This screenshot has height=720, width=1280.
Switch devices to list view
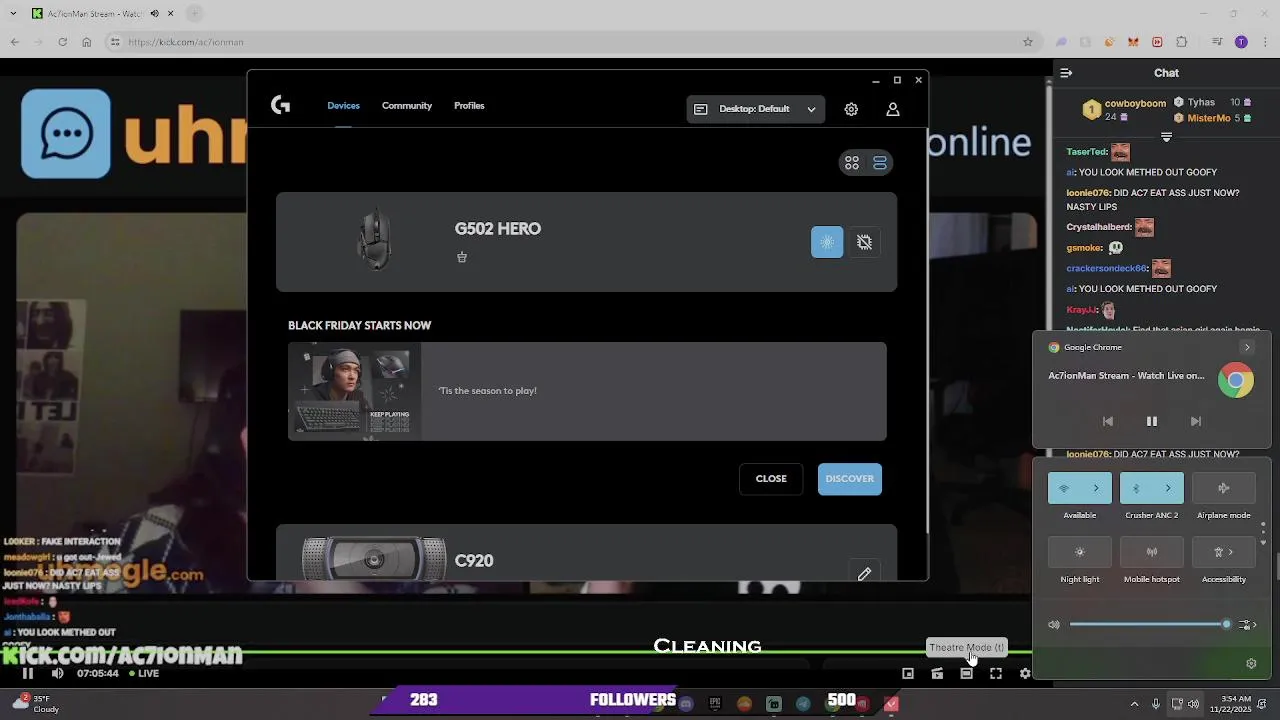[x=880, y=163]
